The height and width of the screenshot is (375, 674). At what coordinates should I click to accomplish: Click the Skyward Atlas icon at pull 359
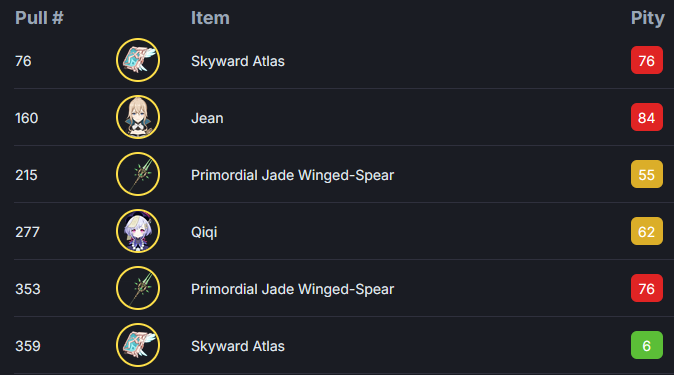coord(138,345)
